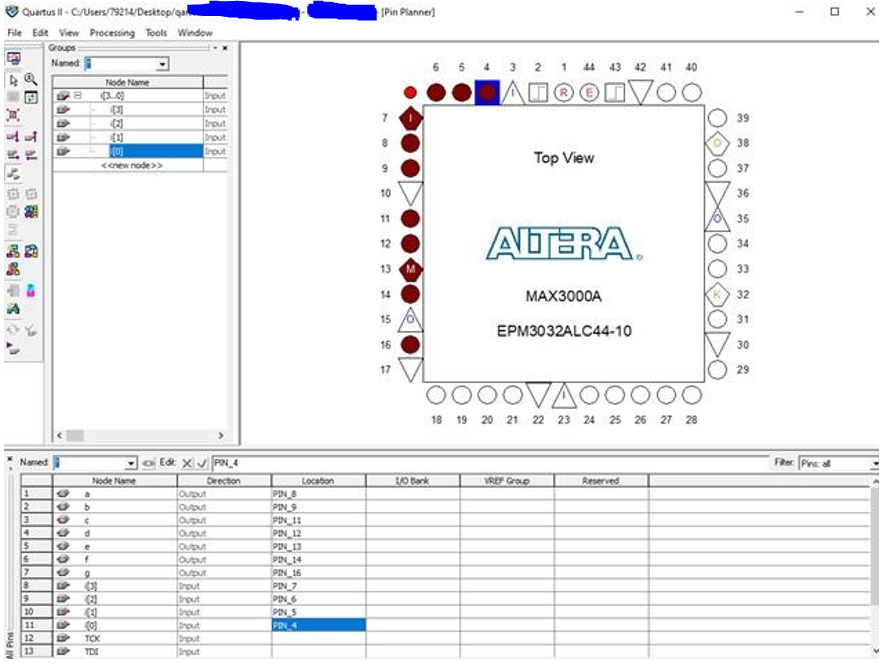Select pin 13 pentagon marked M
Image resolution: width=886 pixels, height=670 pixels.
pyautogui.click(x=410, y=269)
